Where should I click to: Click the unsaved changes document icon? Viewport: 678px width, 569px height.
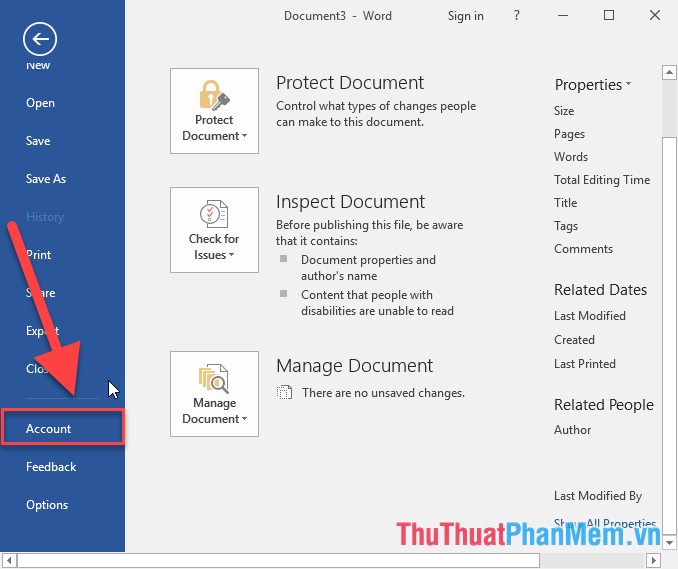coord(284,393)
